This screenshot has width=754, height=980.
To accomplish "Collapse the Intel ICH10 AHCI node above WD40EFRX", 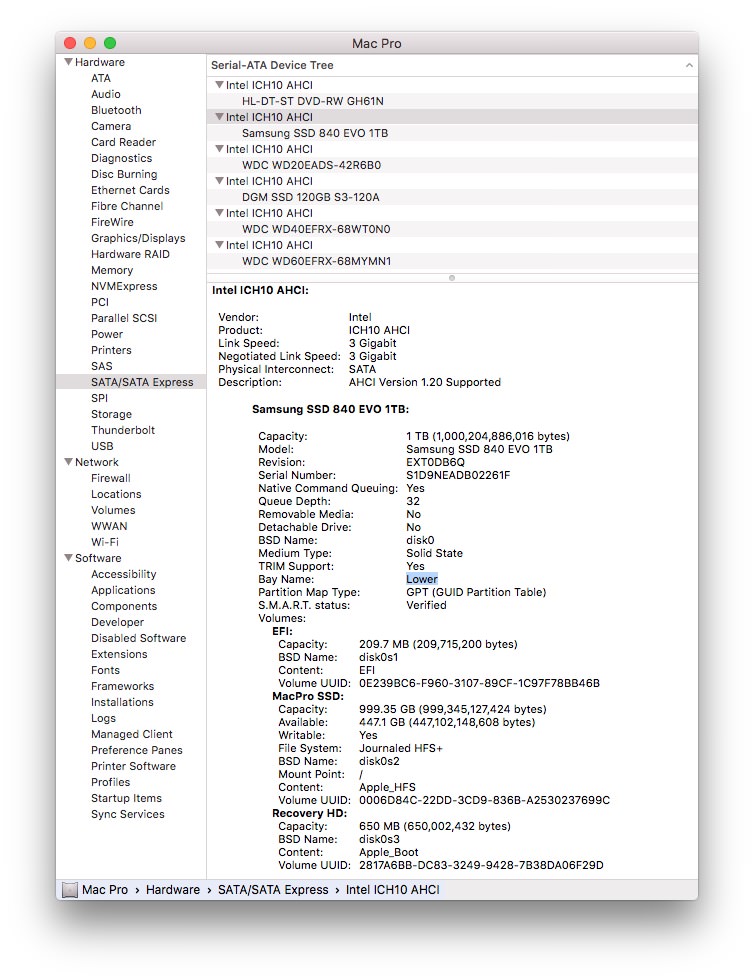I will (x=219, y=212).
